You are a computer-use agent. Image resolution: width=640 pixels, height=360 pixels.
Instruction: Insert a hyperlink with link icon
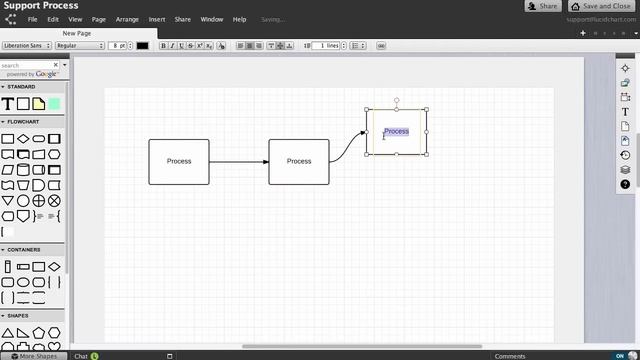tap(381, 46)
